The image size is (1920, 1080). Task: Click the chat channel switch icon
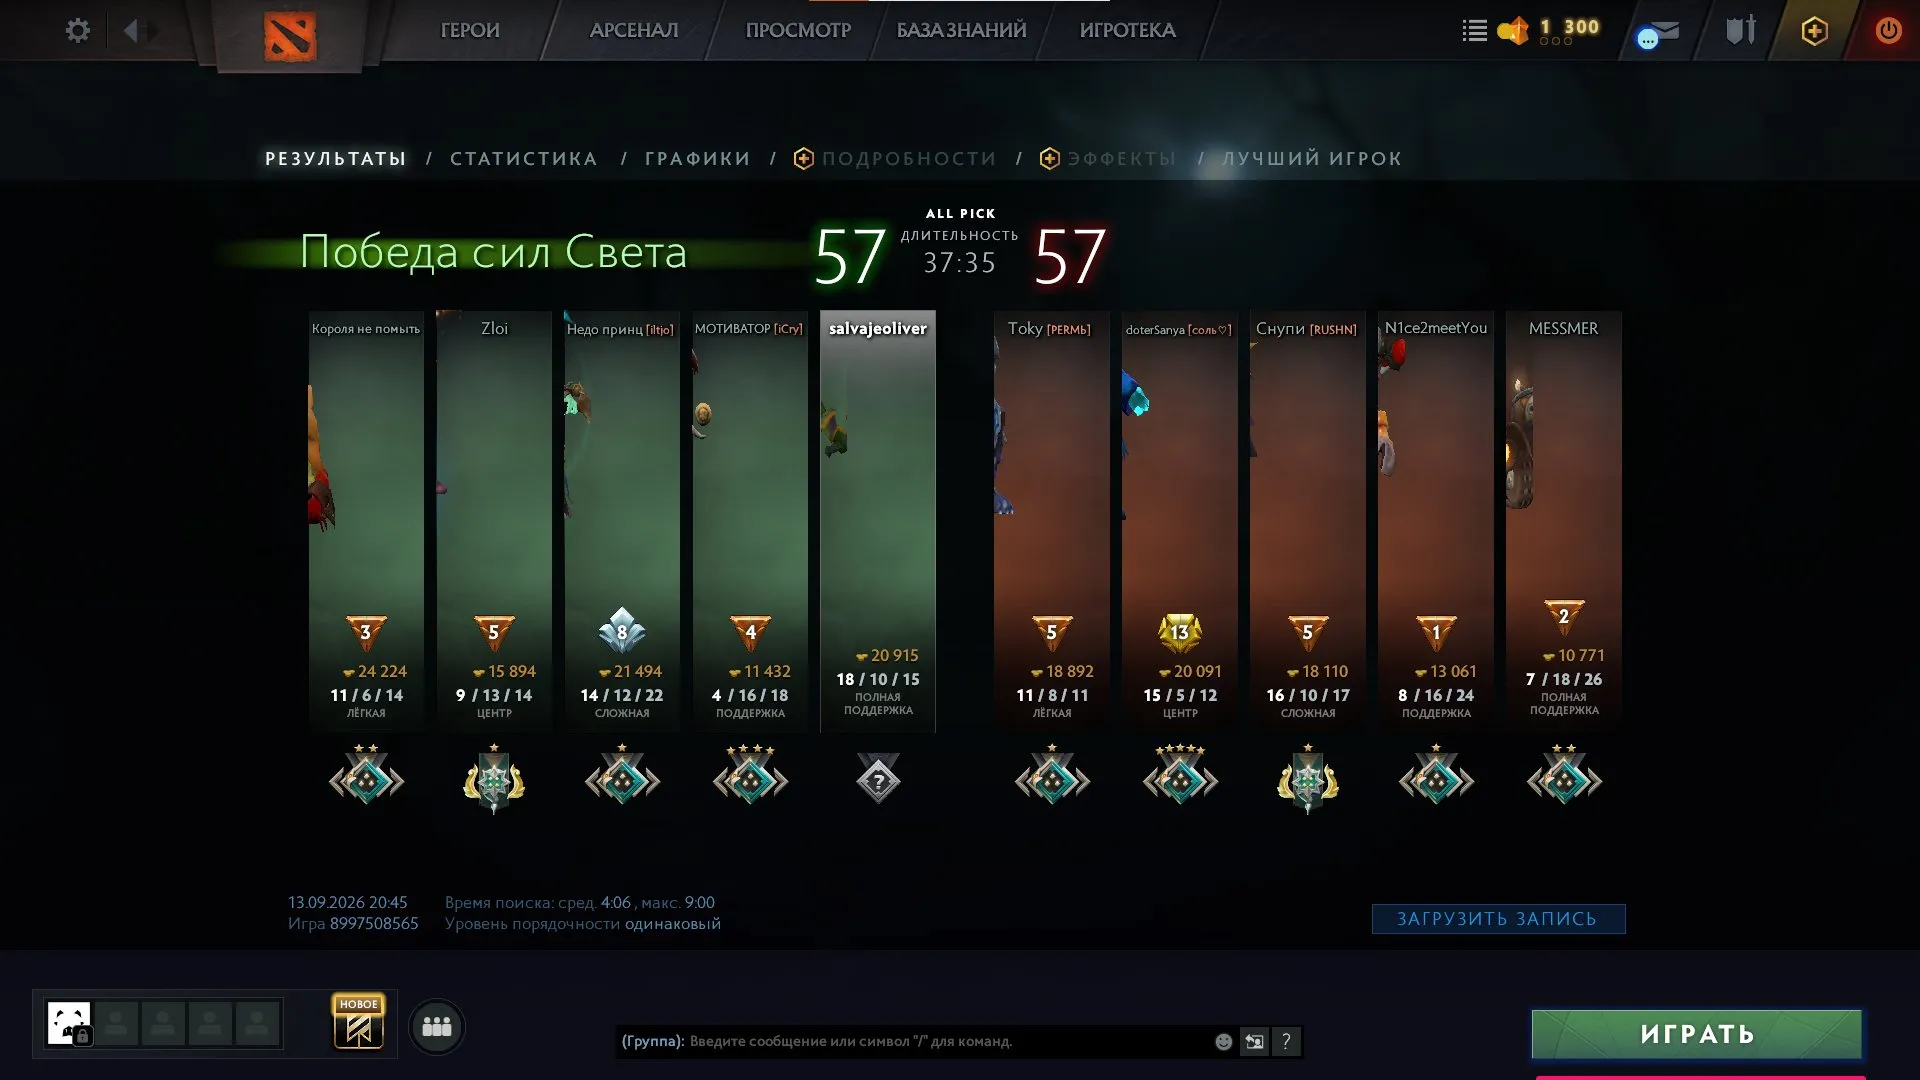tap(1254, 1041)
